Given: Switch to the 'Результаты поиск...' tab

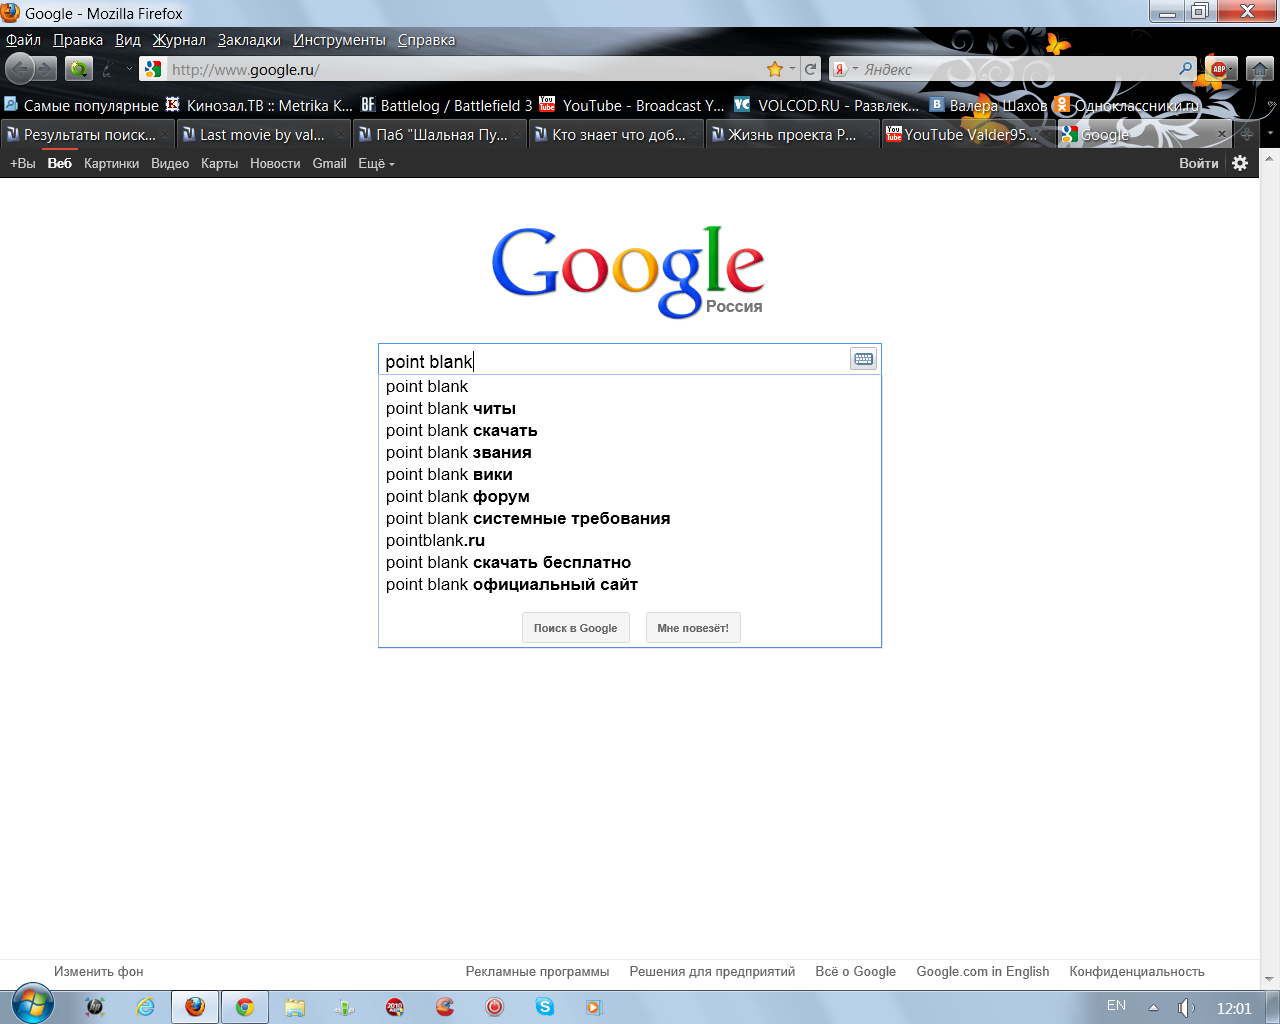Looking at the screenshot, I should pos(88,134).
